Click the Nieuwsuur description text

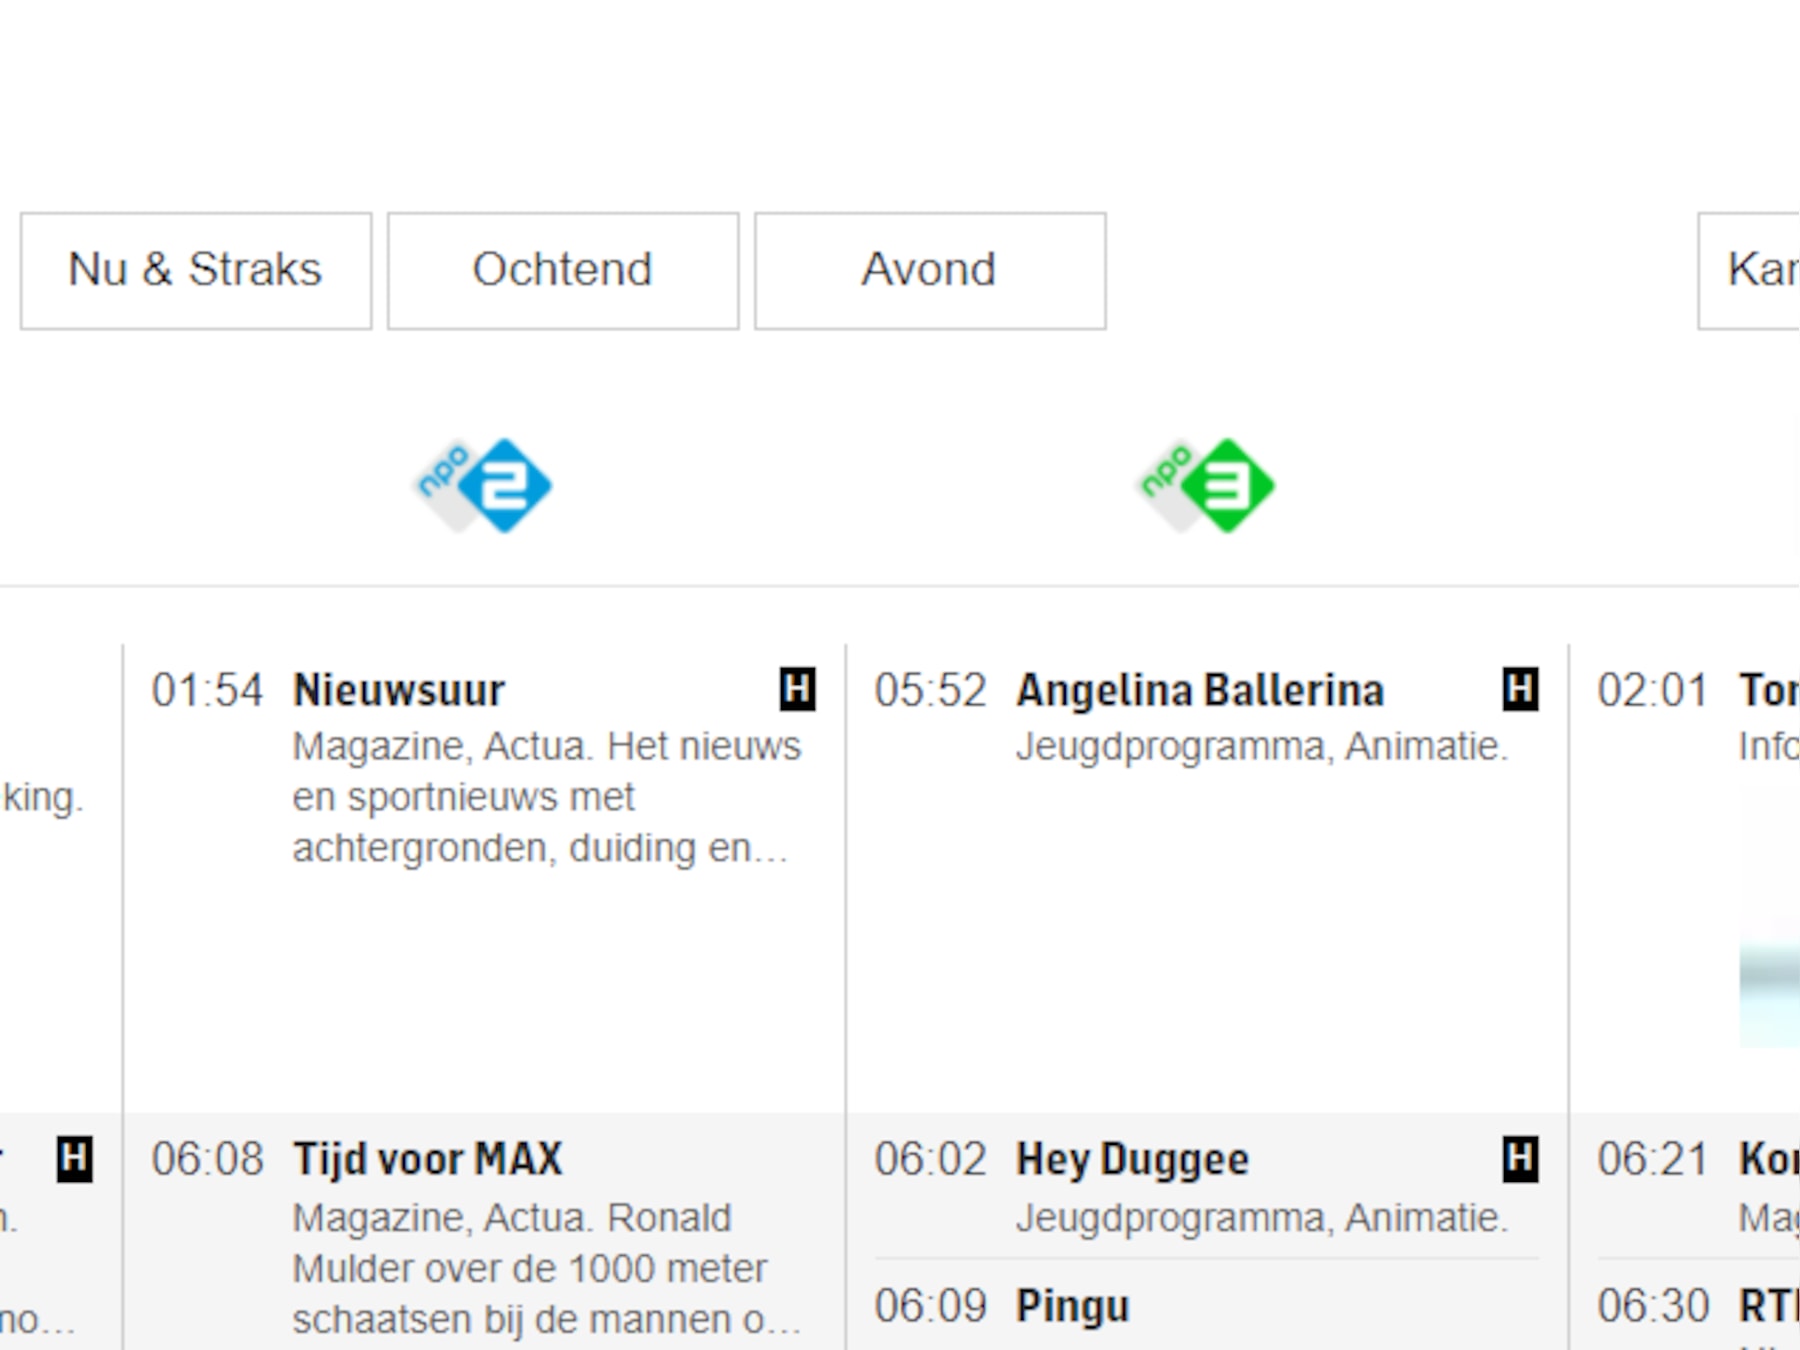point(546,797)
